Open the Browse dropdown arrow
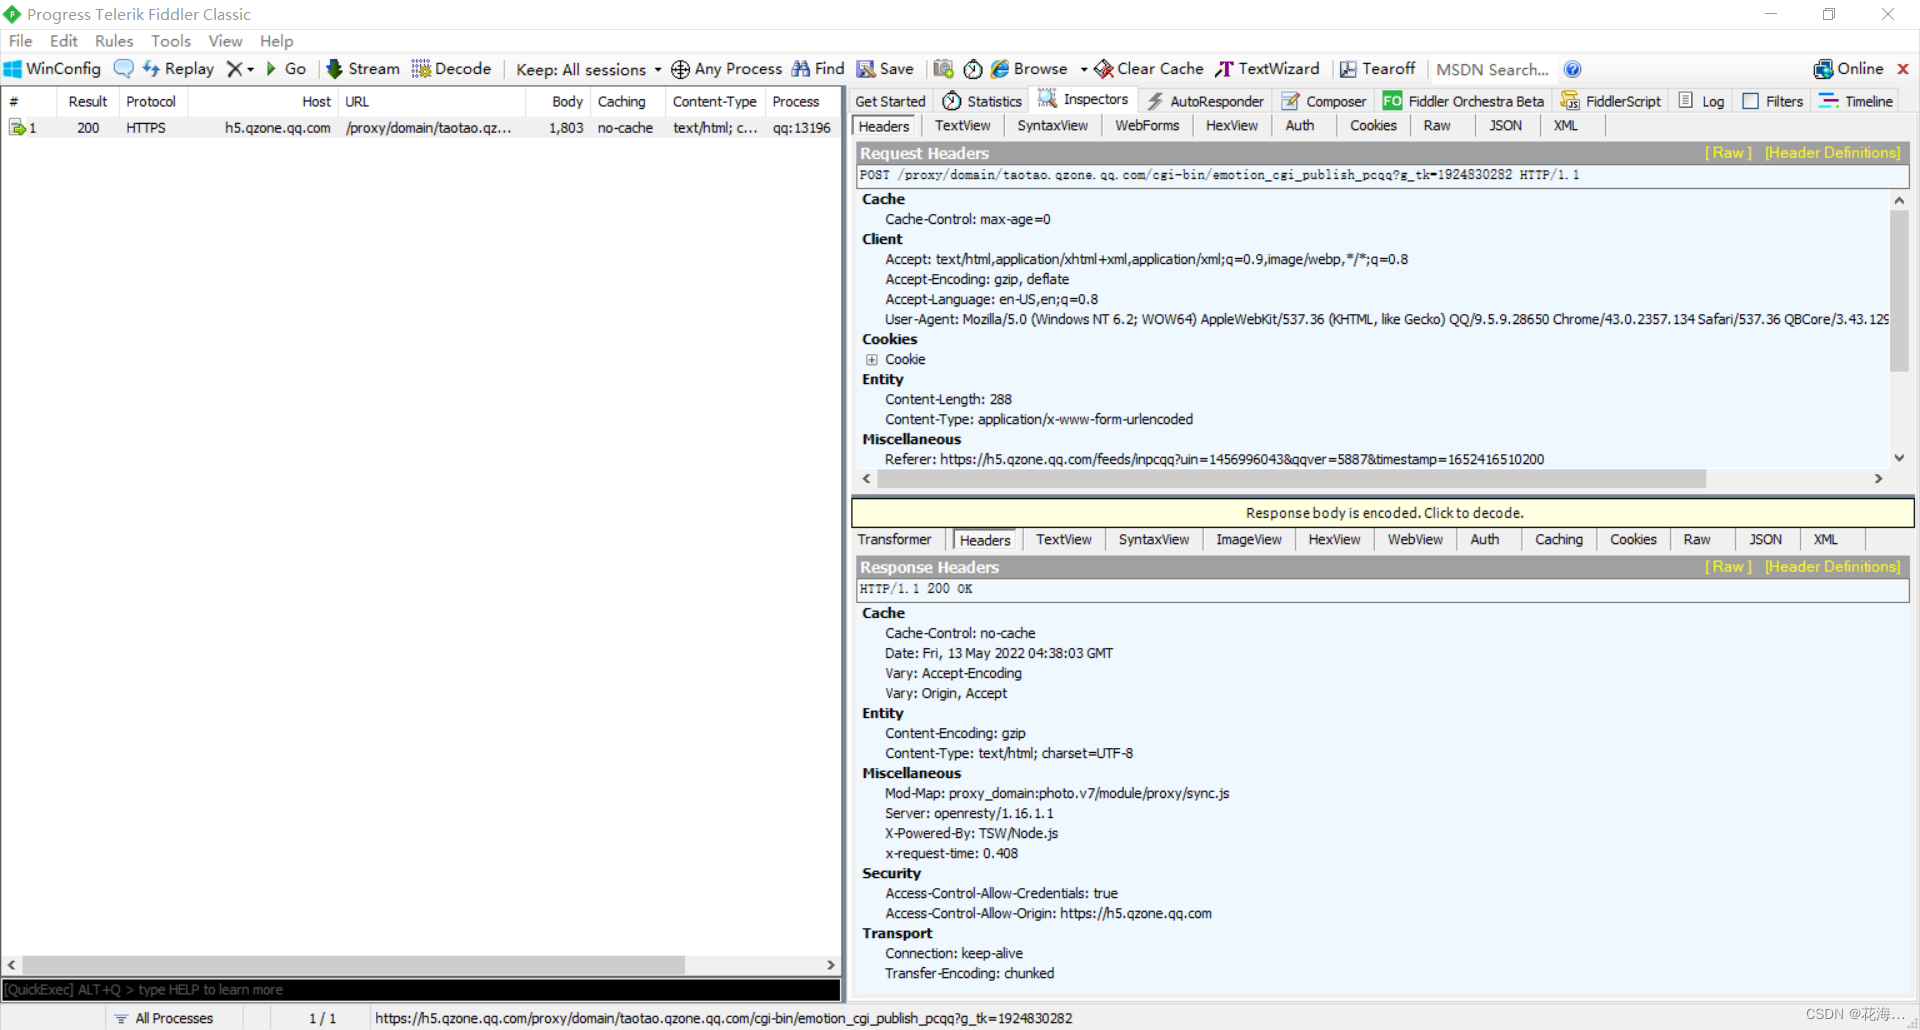Image resolution: width=1920 pixels, height=1030 pixels. coord(1083,70)
